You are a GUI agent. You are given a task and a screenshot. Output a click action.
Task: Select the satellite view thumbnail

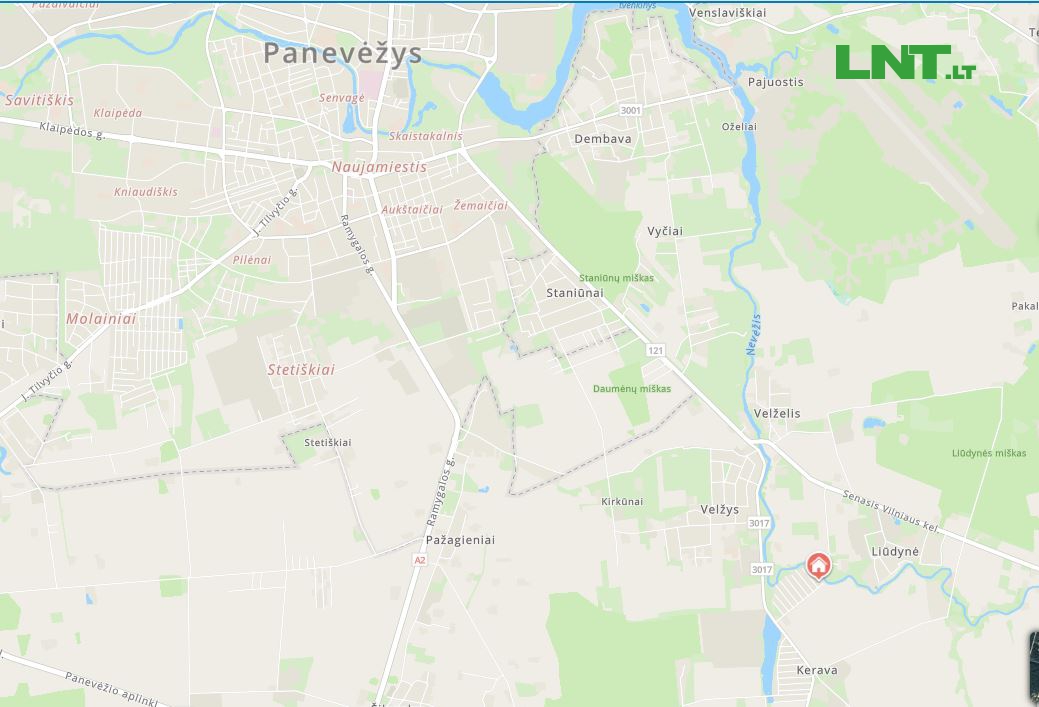(1034, 668)
